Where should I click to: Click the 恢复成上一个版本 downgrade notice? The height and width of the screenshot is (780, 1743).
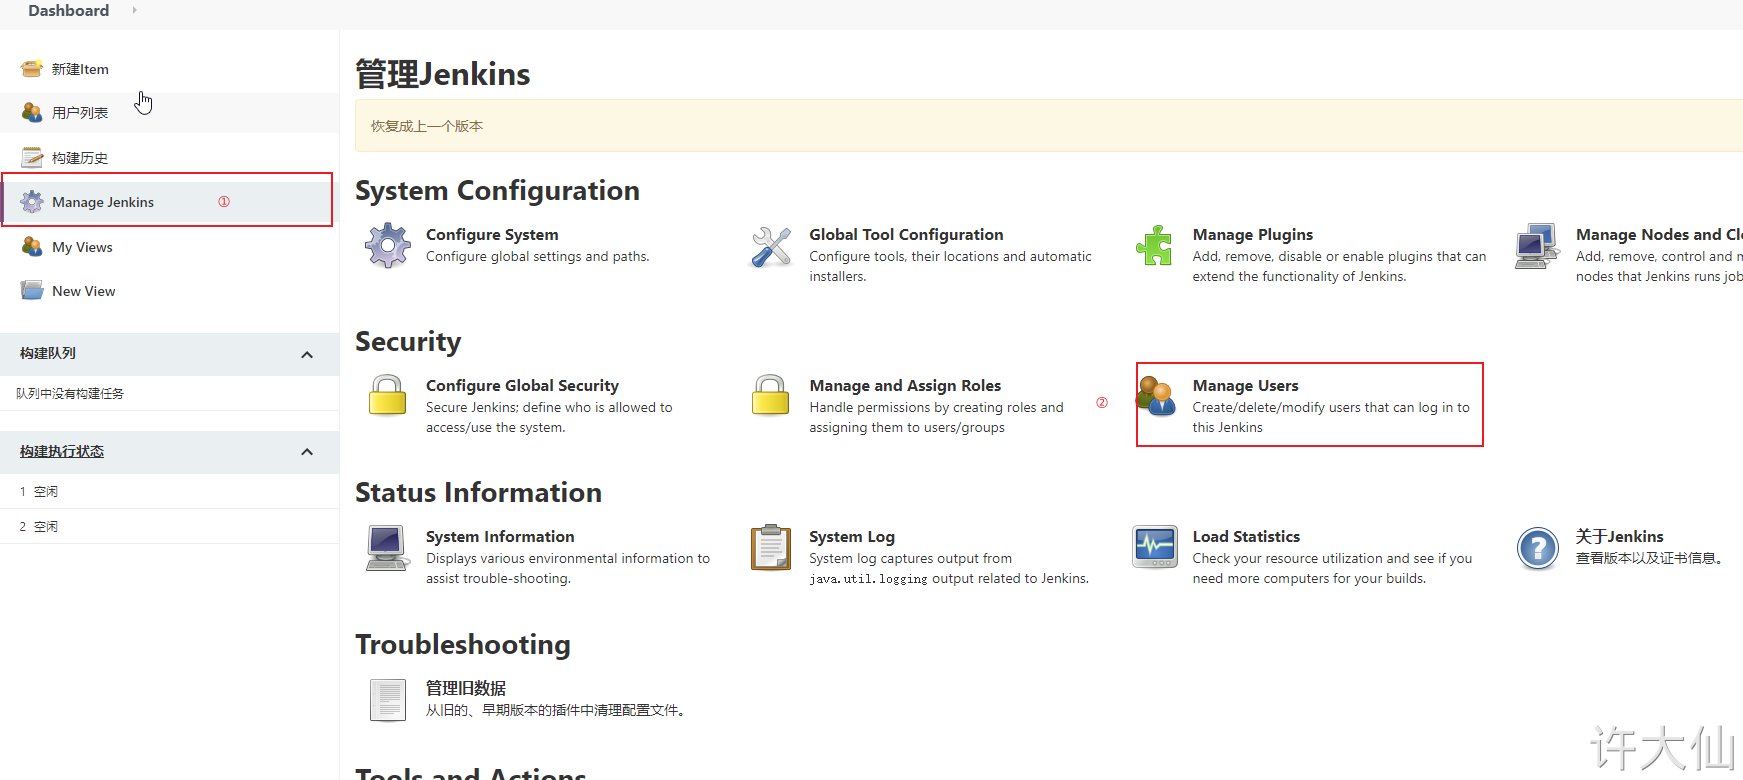coord(427,126)
